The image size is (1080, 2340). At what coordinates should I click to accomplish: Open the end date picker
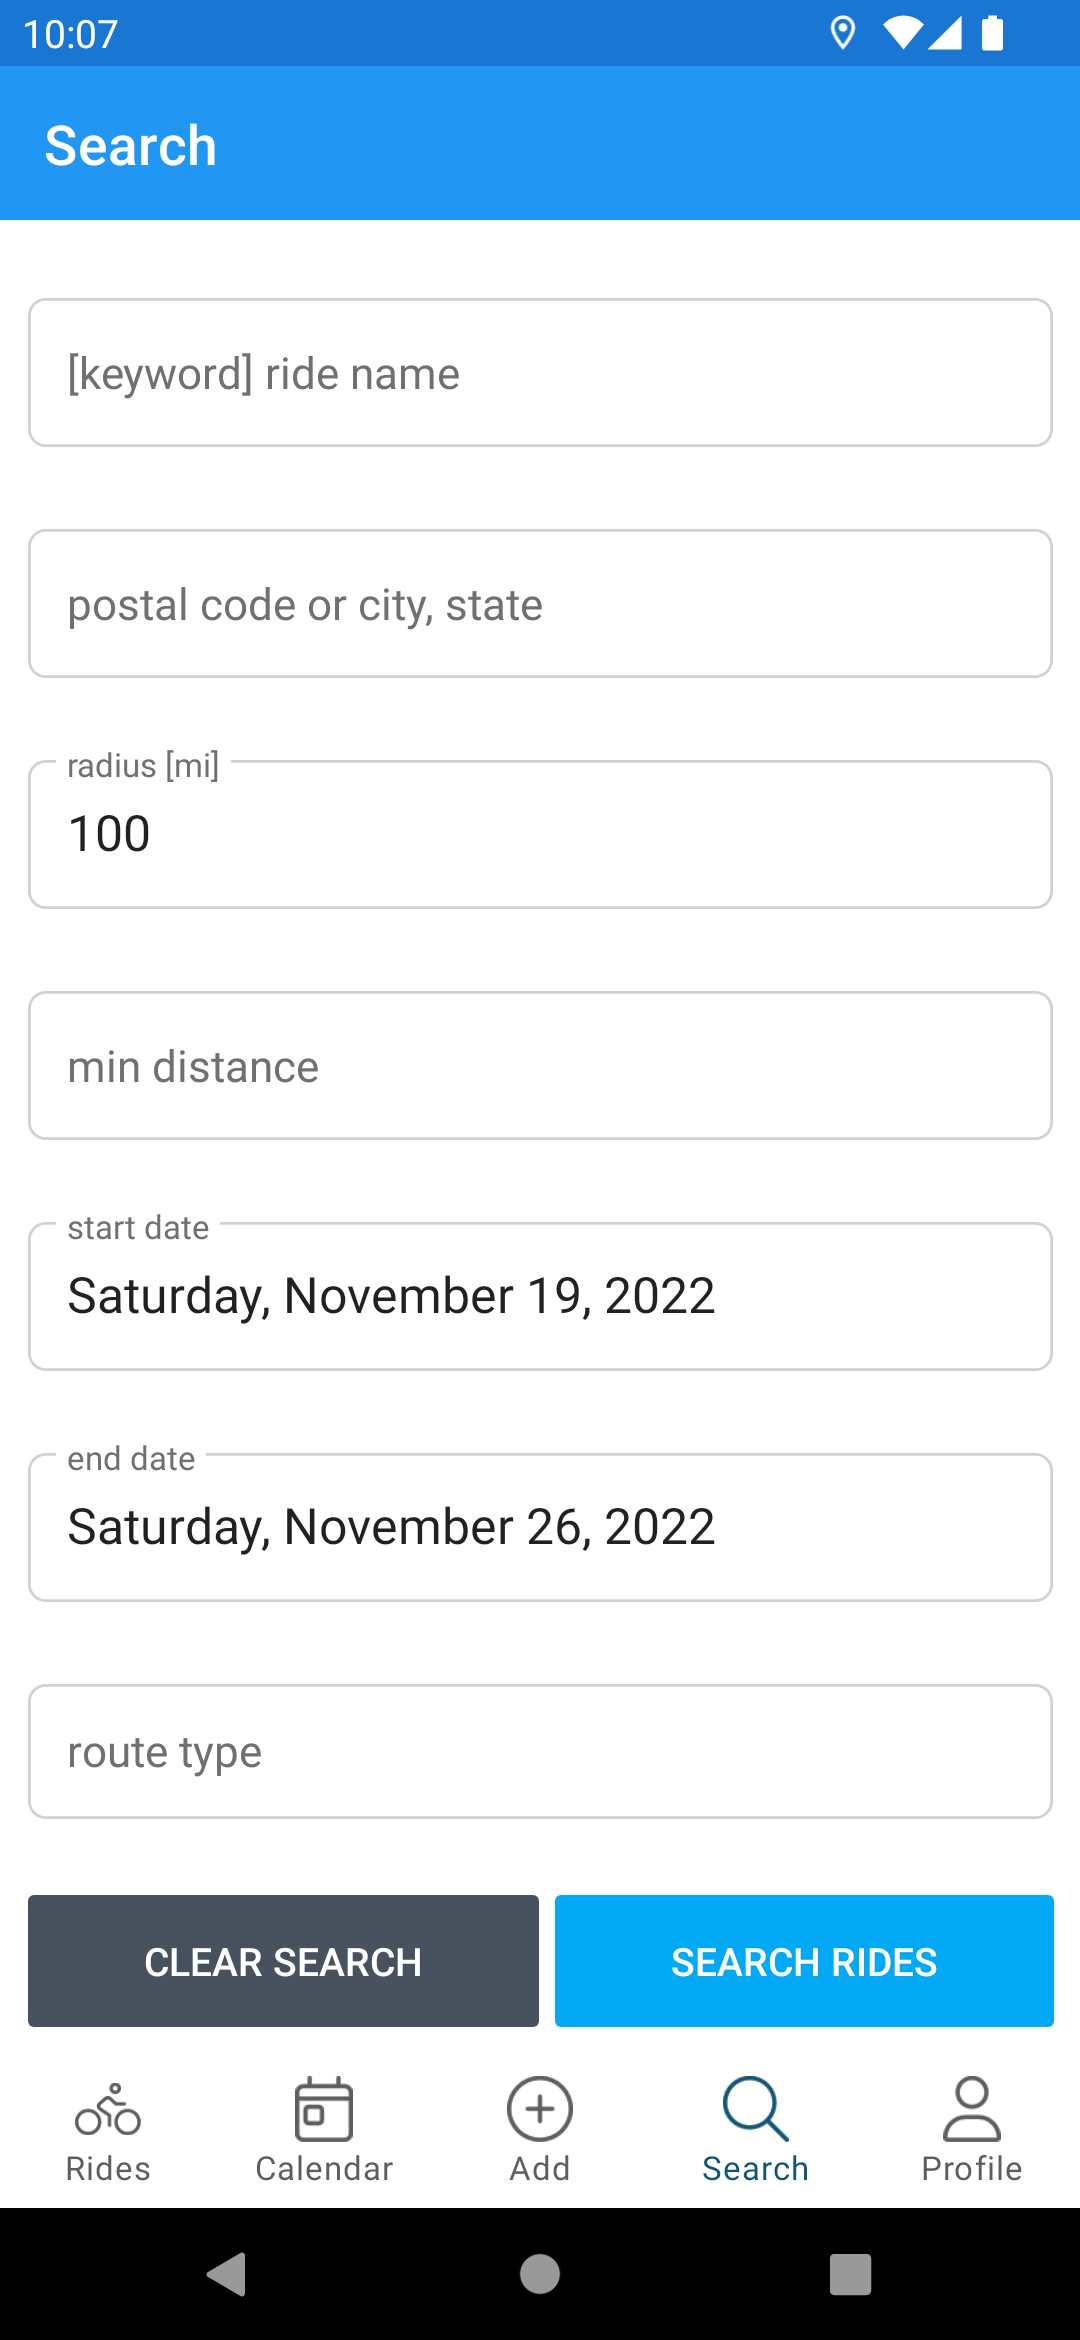(x=540, y=1527)
